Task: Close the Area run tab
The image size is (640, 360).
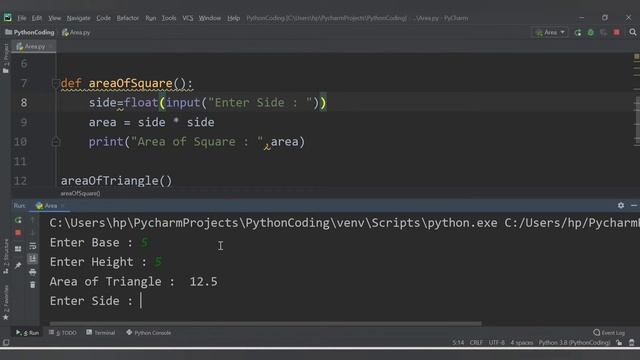Action: tap(62, 206)
